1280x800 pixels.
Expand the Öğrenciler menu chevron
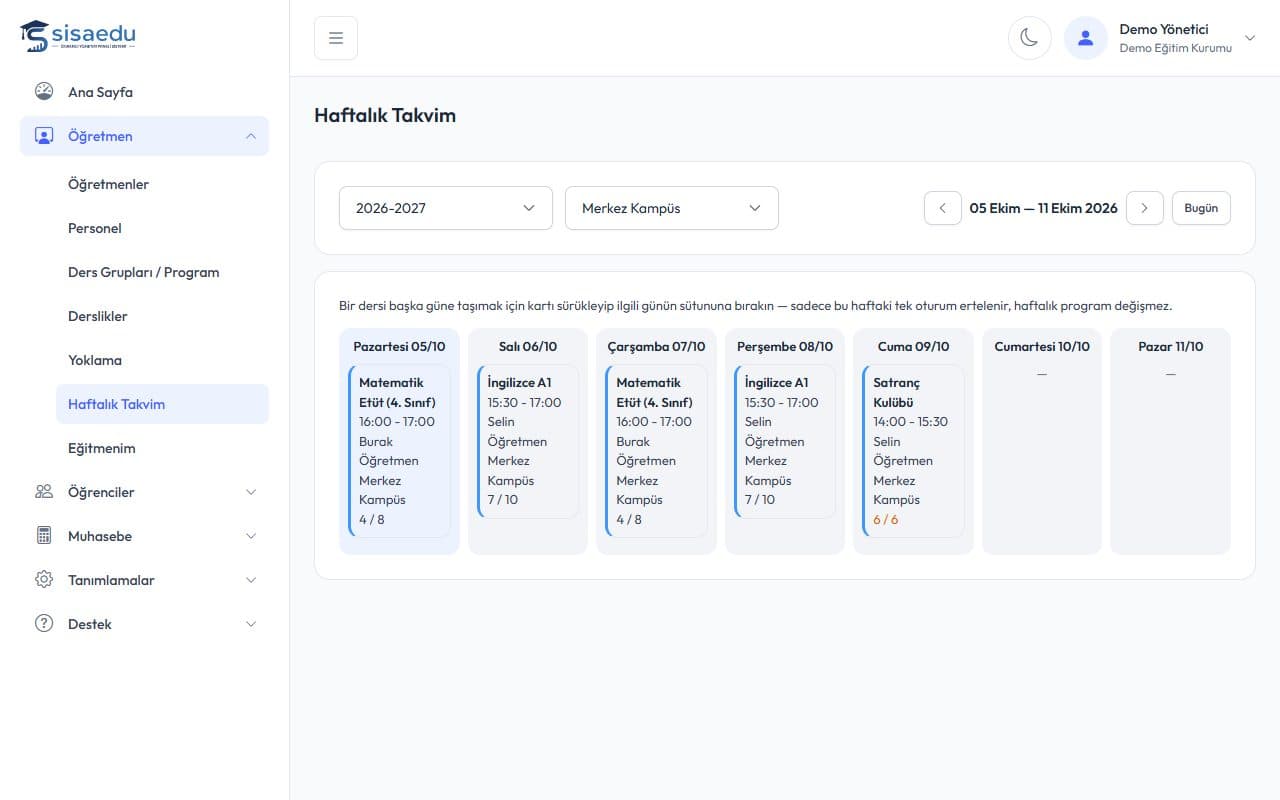click(251, 492)
